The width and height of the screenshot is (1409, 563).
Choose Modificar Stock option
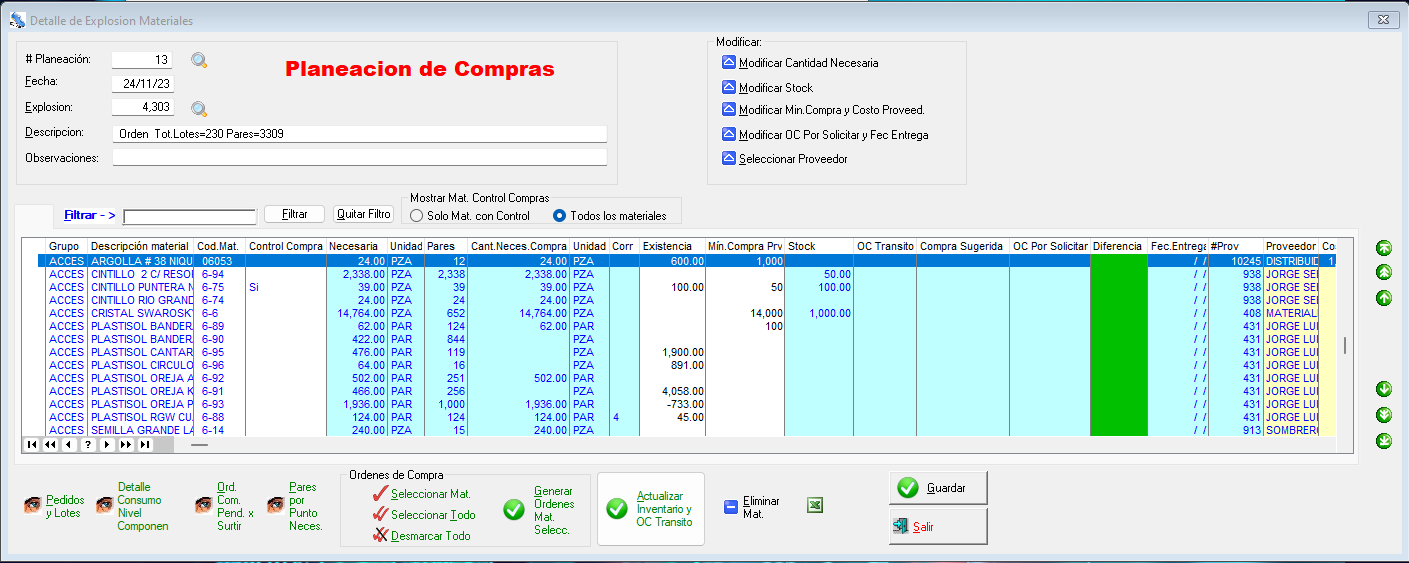767,88
